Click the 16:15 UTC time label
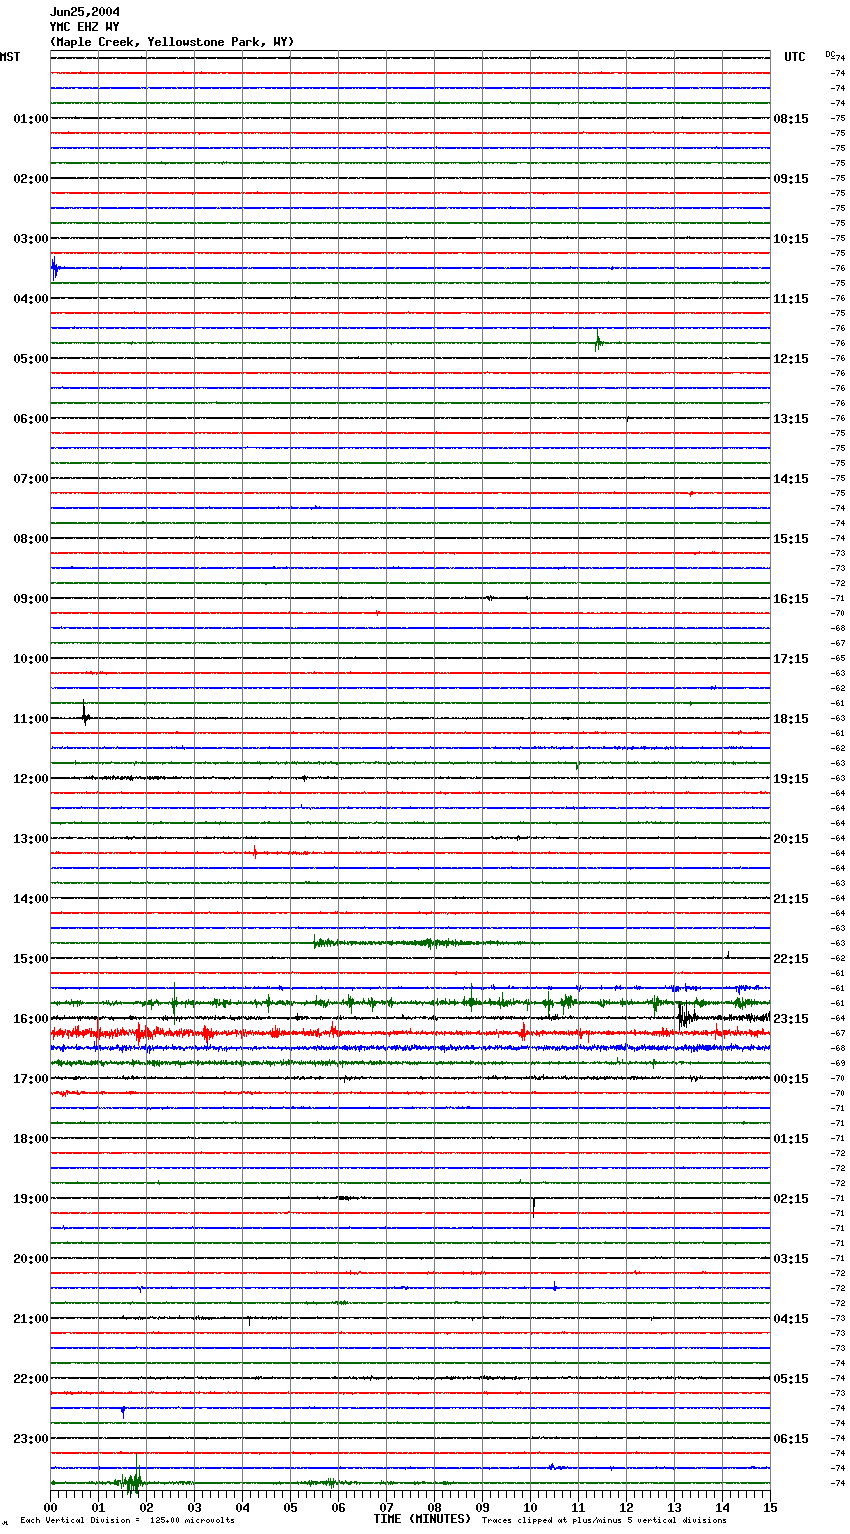This screenshot has height=1534, width=850. [791, 599]
